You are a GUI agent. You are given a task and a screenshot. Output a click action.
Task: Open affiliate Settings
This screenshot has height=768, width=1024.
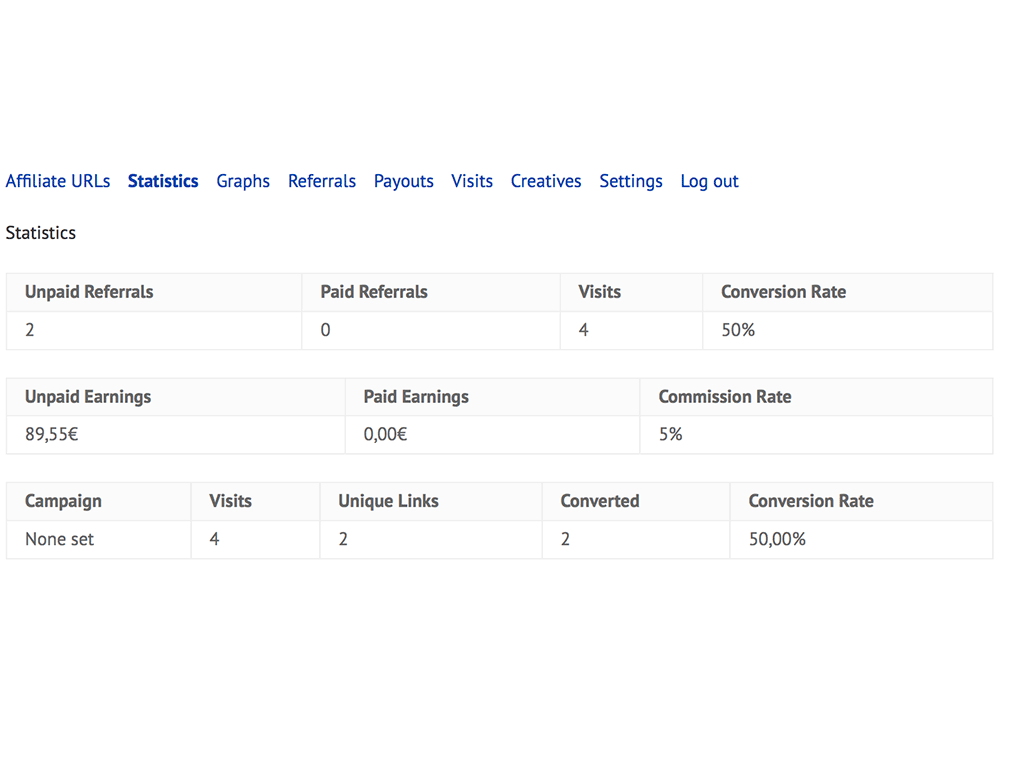pos(631,182)
